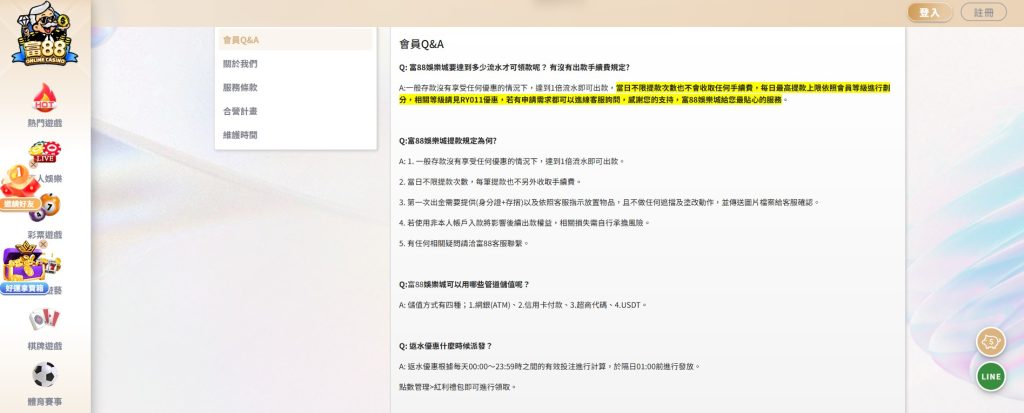The height and width of the screenshot is (413, 1024).
Task: Click answer item 4 about 非本人帳戶入款
Action: [524, 223]
